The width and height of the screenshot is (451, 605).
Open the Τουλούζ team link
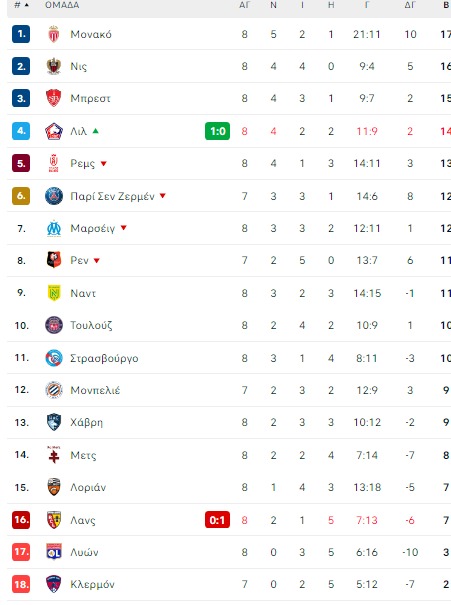(91, 325)
